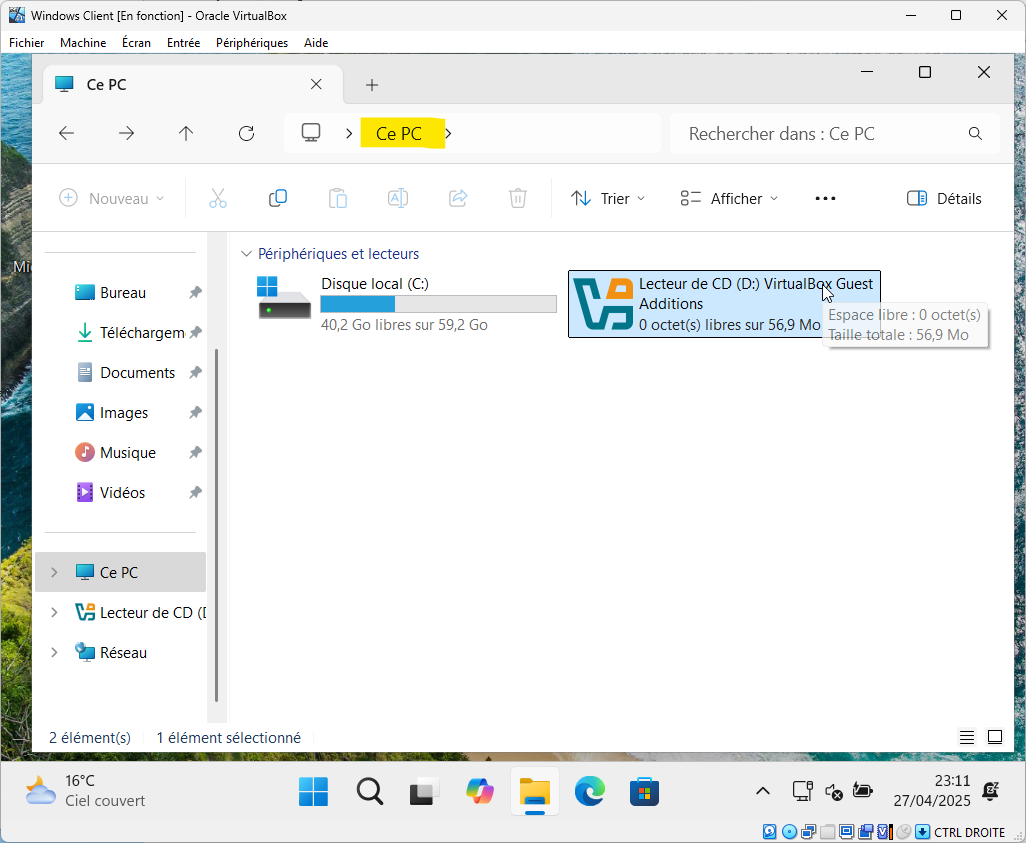1026x843 pixels.
Task: Go up one folder level
Action: click(x=186, y=134)
